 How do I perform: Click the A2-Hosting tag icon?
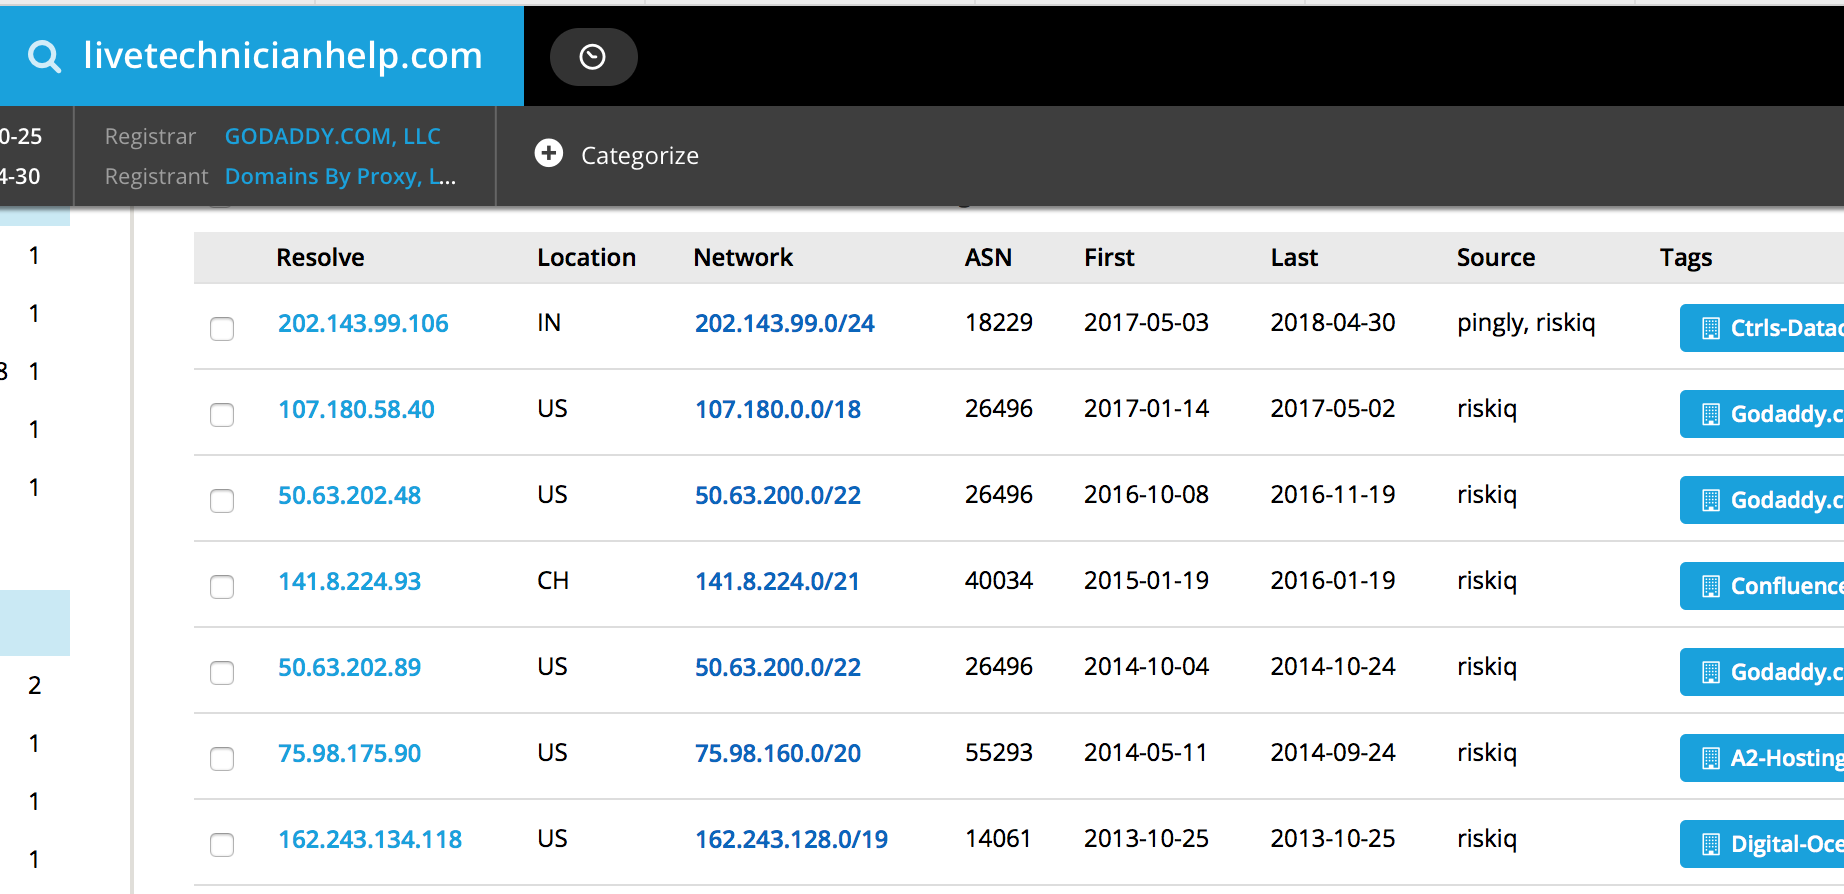coord(1711,758)
